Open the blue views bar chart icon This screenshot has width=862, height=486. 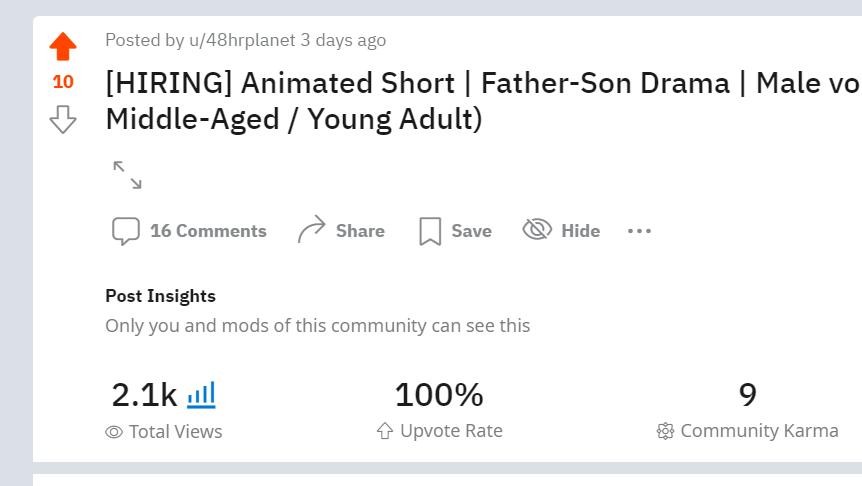(201, 395)
